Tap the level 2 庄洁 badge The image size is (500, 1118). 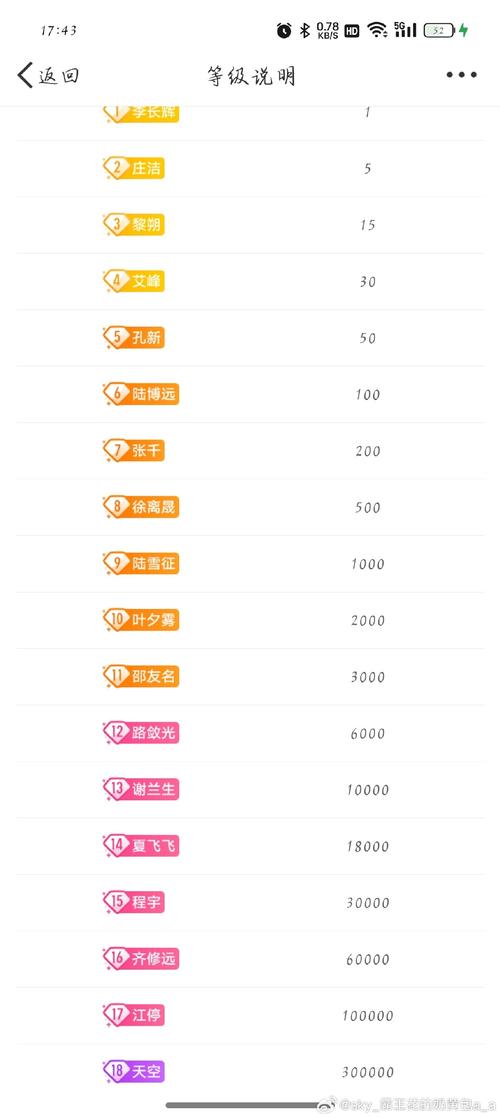coord(134,168)
